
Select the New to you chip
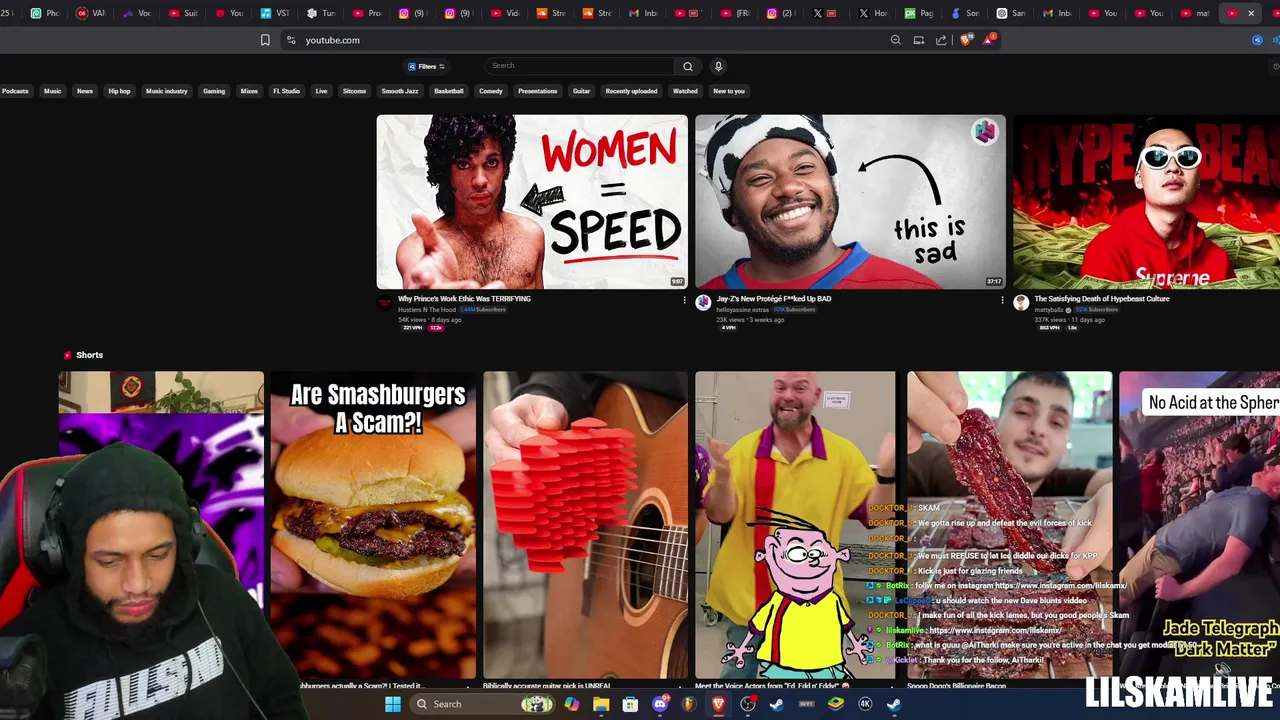[729, 91]
